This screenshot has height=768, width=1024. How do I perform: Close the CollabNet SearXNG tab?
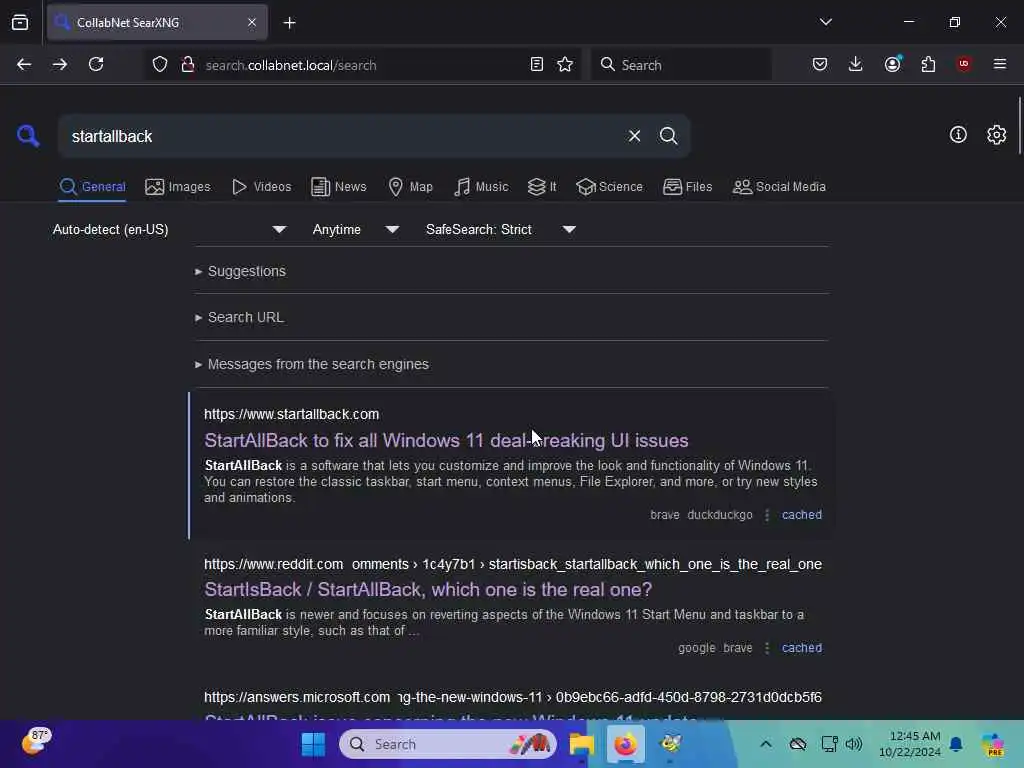(x=252, y=22)
